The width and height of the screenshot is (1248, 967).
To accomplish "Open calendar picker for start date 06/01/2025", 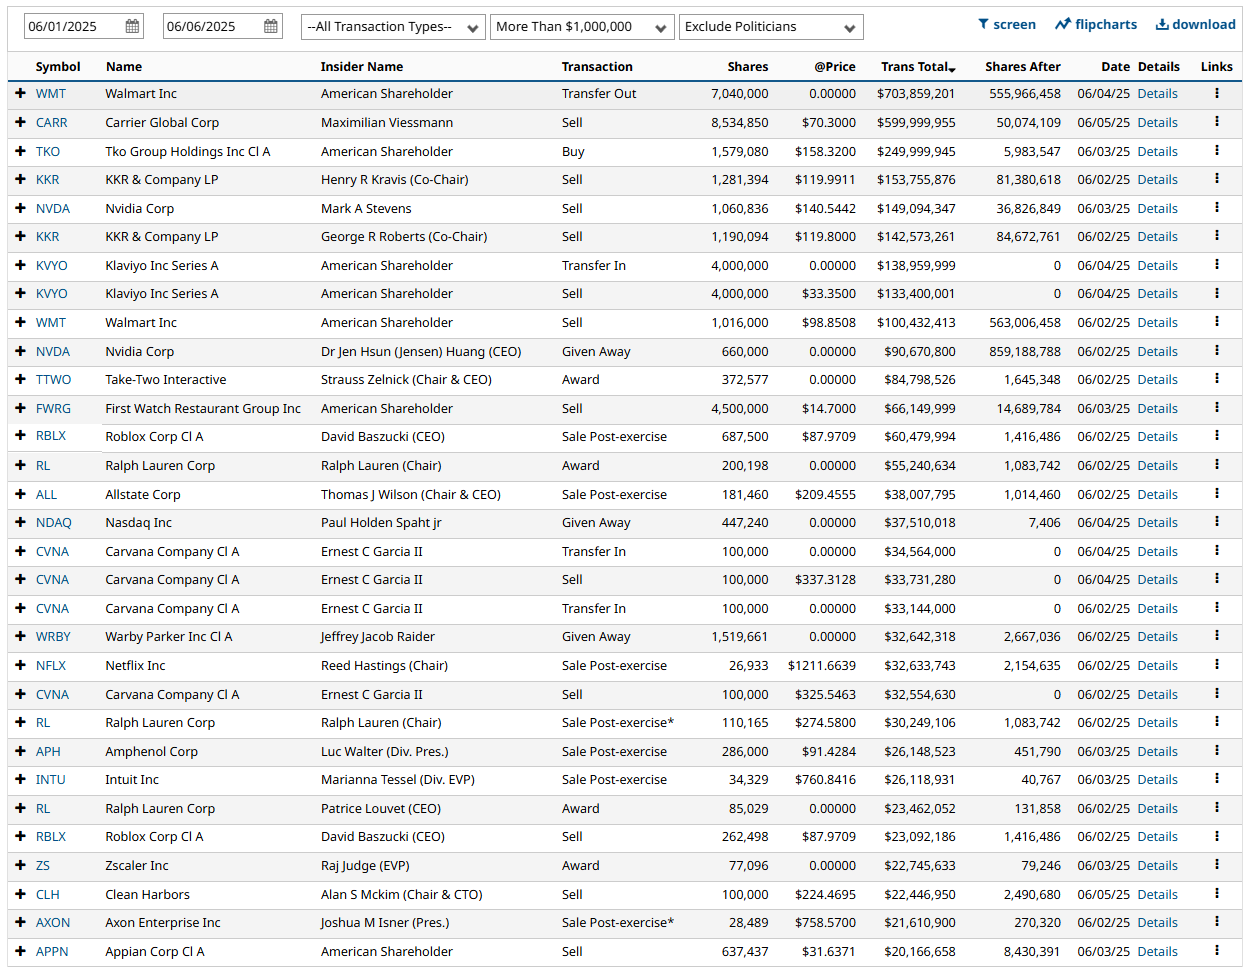I will point(132,27).
